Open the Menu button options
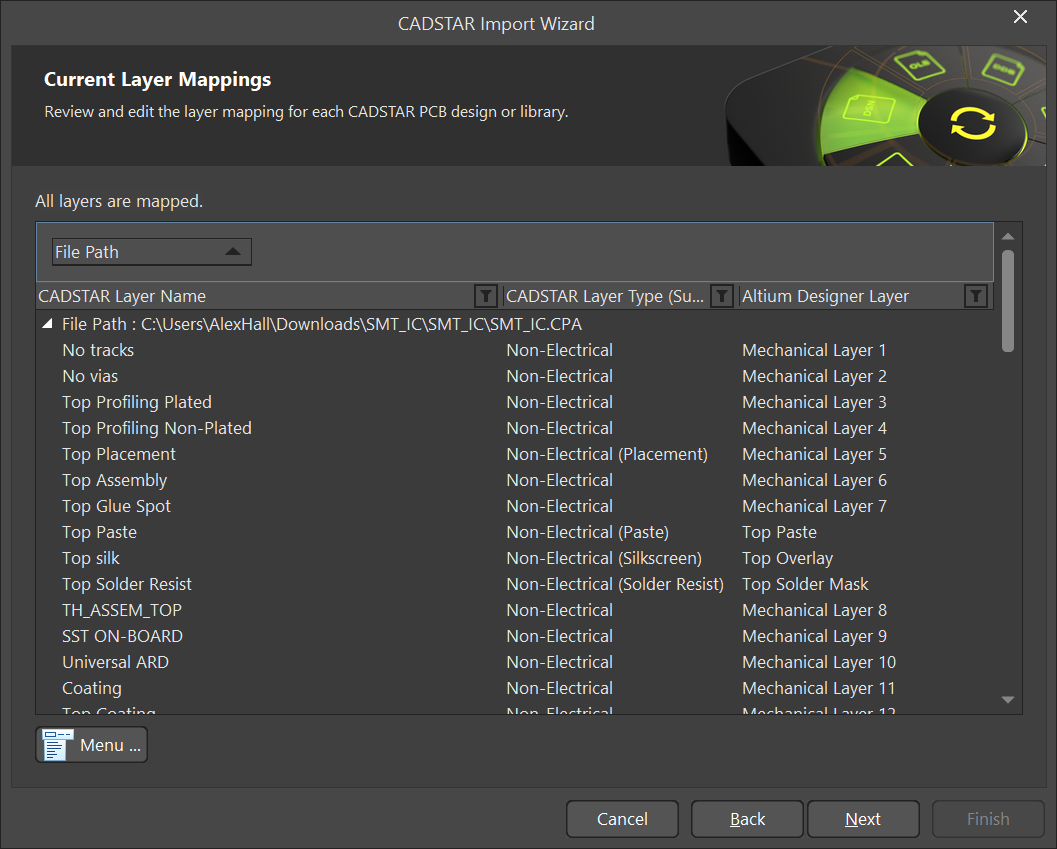The height and width of the screenshot is (849, 1057). click(x=100, y=743)
